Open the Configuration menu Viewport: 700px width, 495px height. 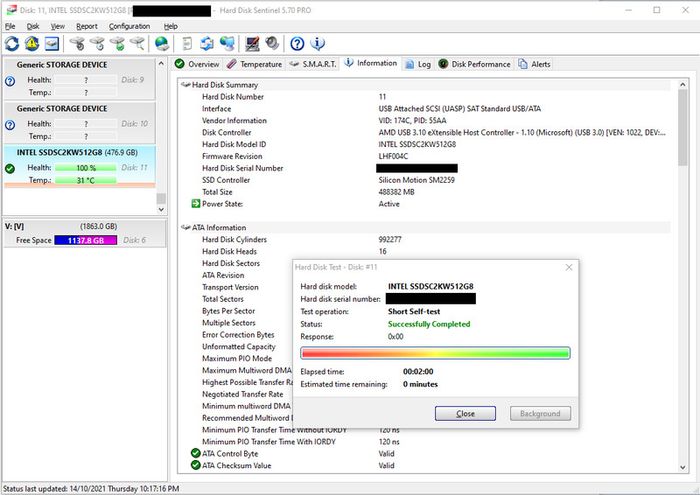click(129, 26)
